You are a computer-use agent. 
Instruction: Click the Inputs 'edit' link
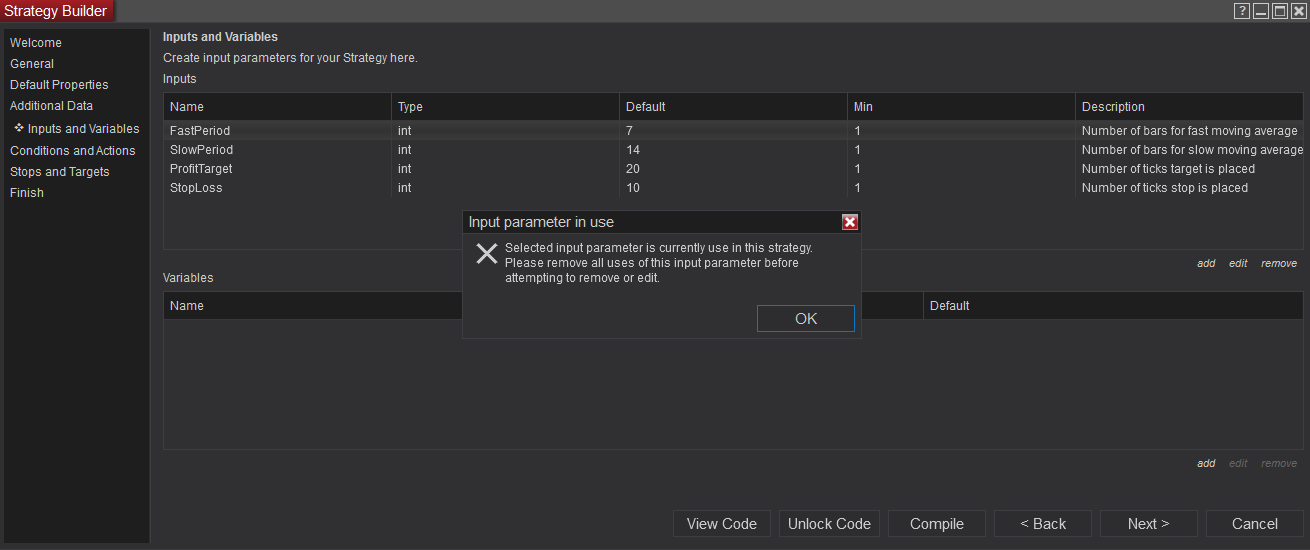[x=1238, y=264]
